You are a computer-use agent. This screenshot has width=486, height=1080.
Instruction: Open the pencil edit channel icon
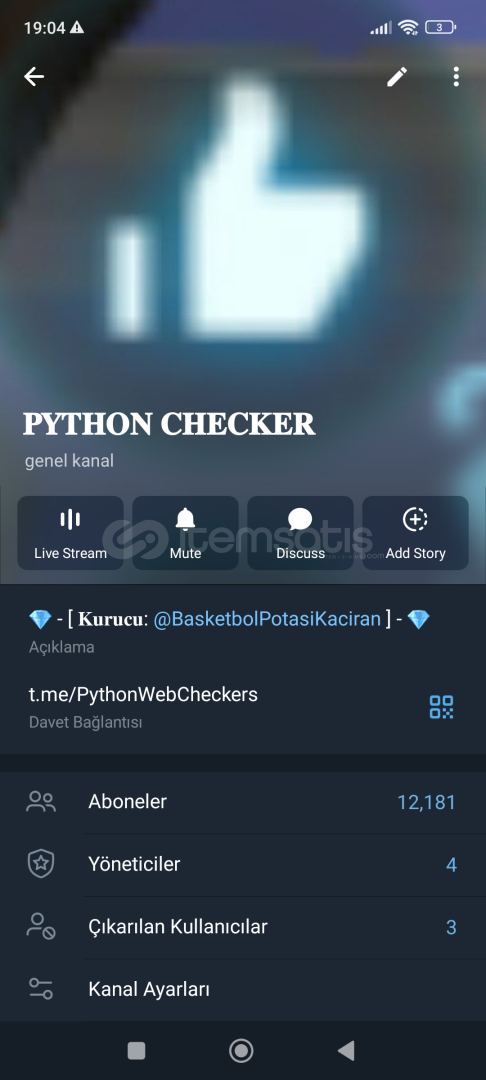point(397,76)
